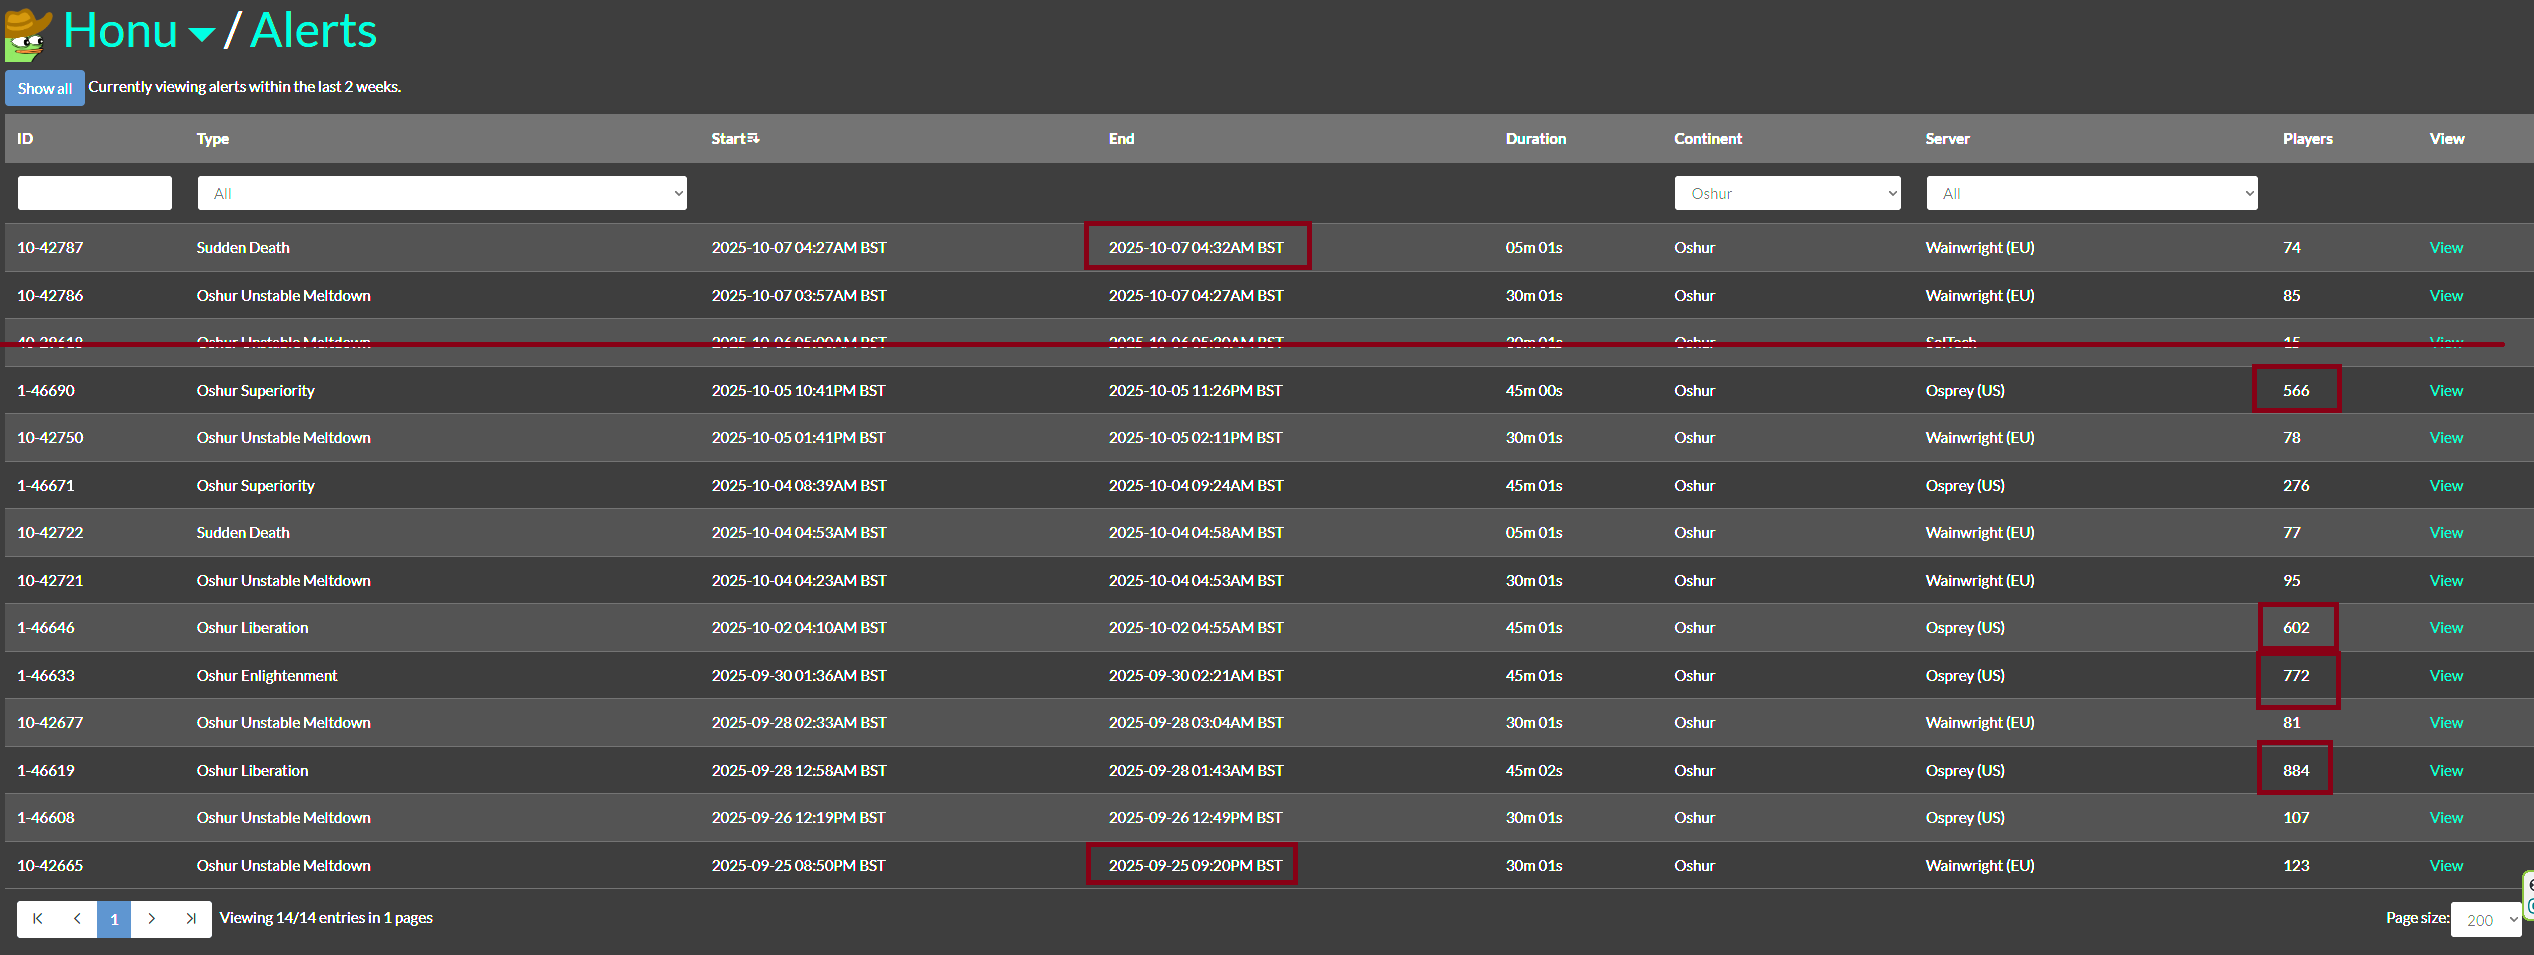This screenshot has width=2534, height=955.
Task: Focus the ID filter input field
Action: tap(95, 193)
